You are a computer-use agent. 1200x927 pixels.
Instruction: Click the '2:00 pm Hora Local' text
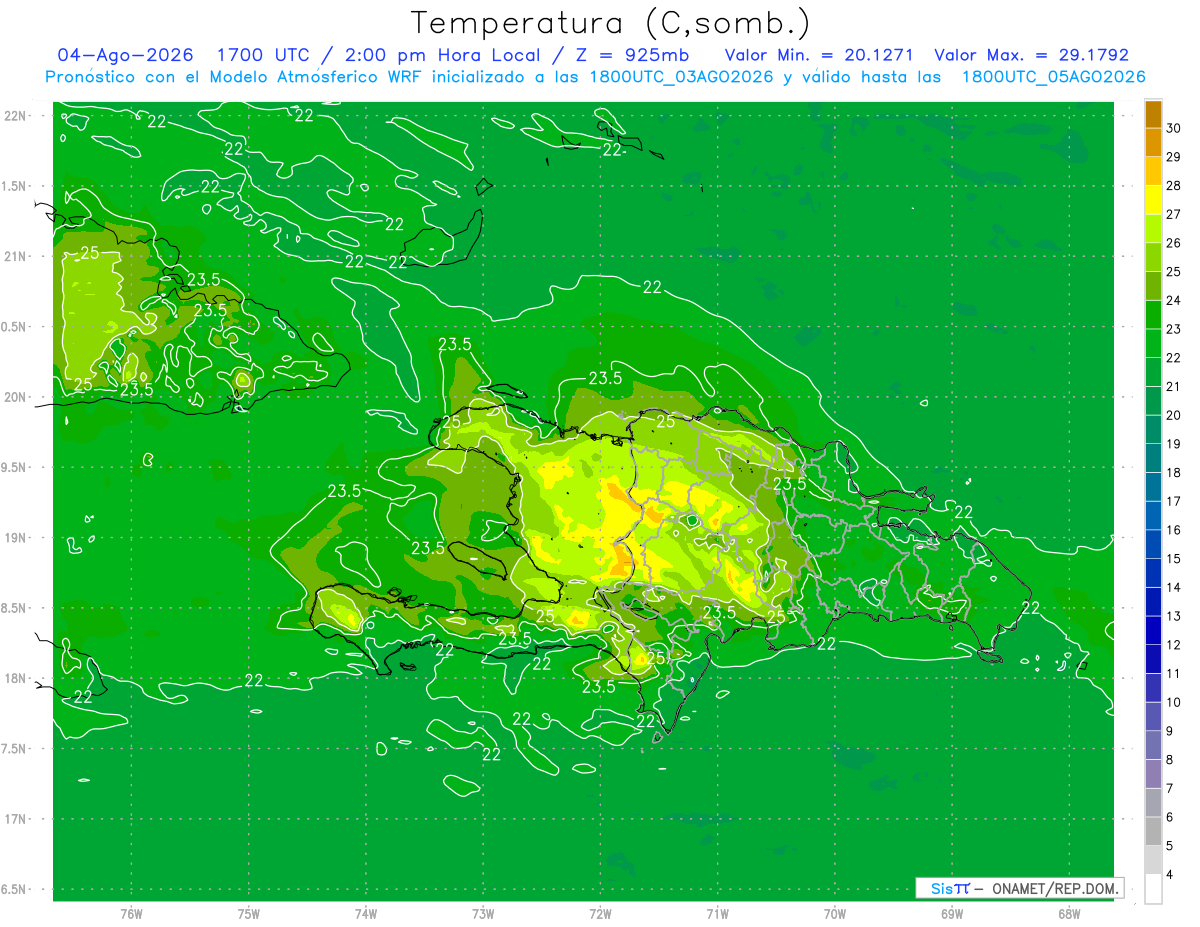pos(443,55)
